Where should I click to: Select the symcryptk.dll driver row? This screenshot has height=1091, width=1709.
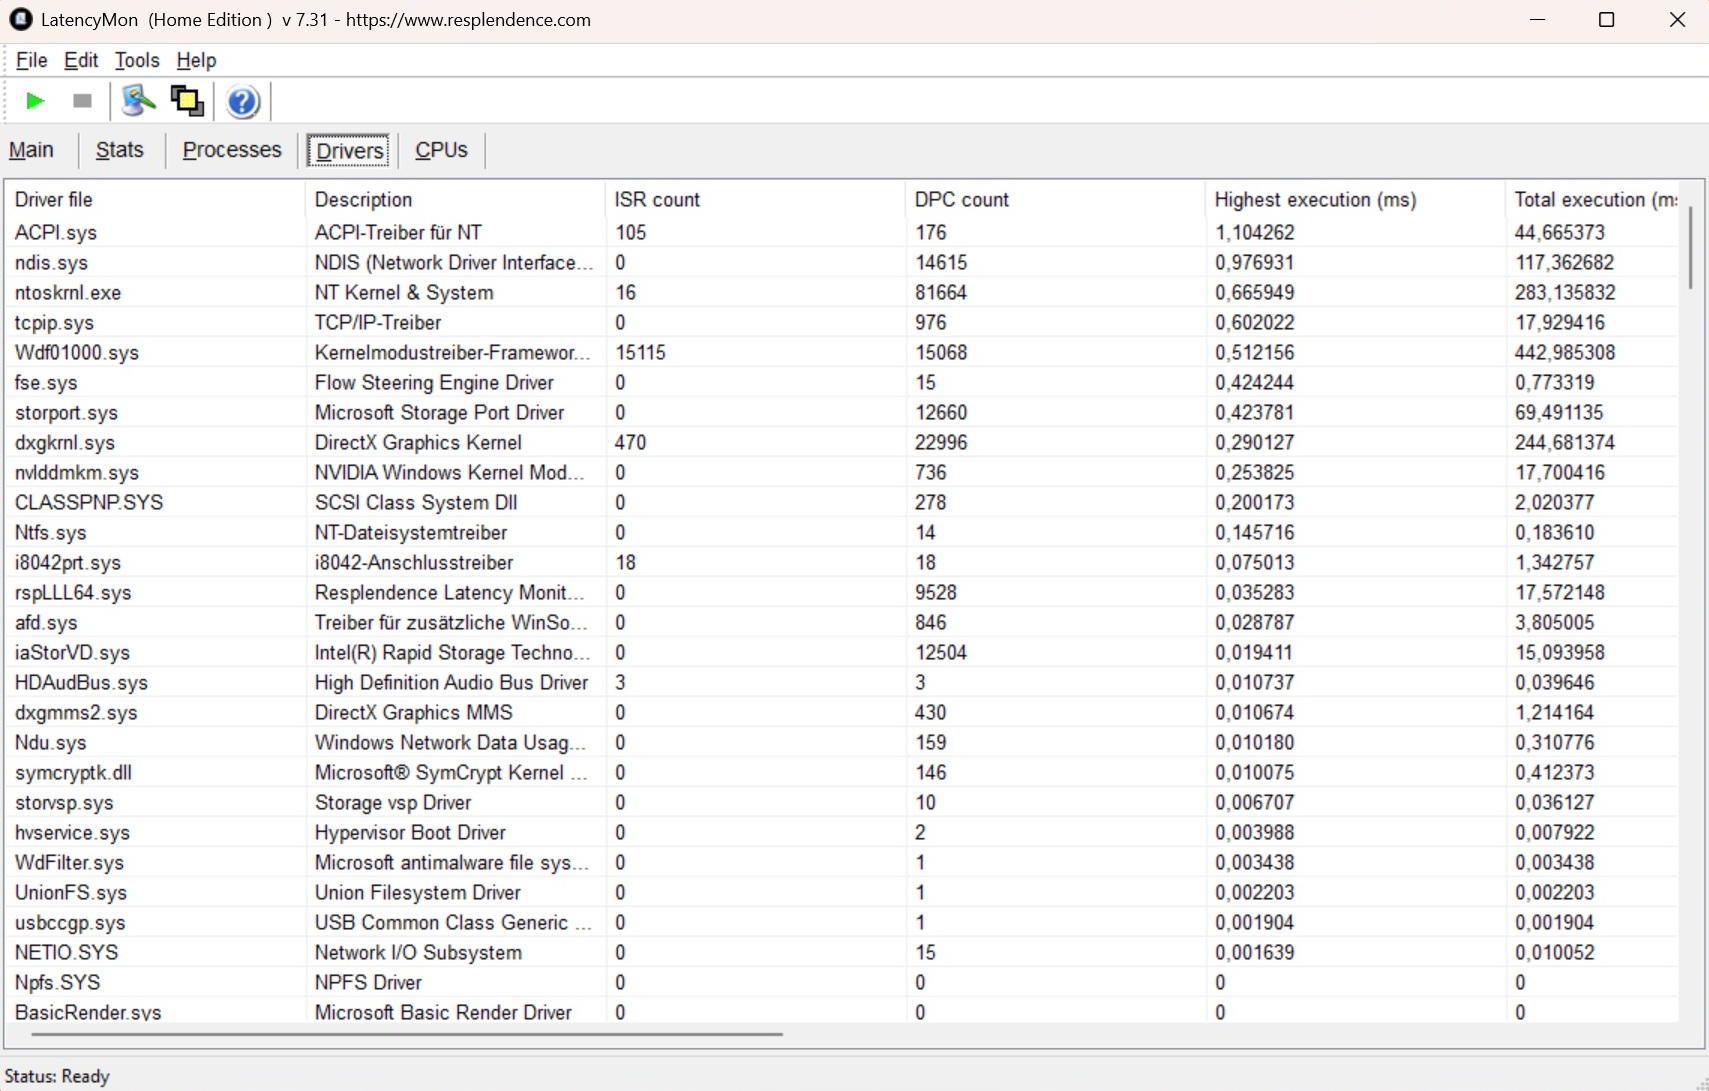842,772
